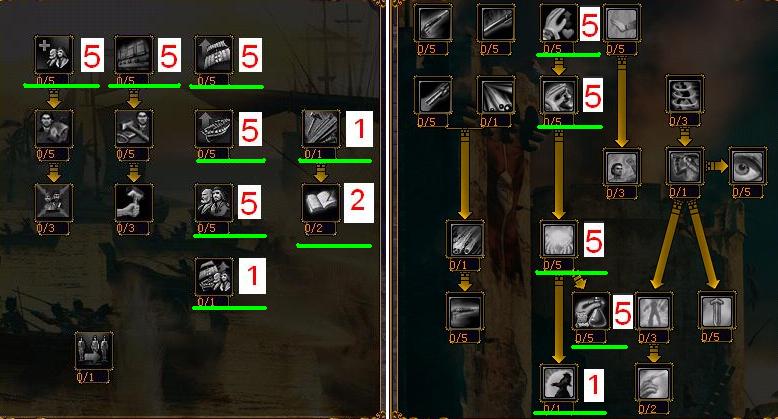Image resolution: width=778 pixels, height=419 pixels.
Task: Click the coiled spring skill icon
Action: point(685,94)
